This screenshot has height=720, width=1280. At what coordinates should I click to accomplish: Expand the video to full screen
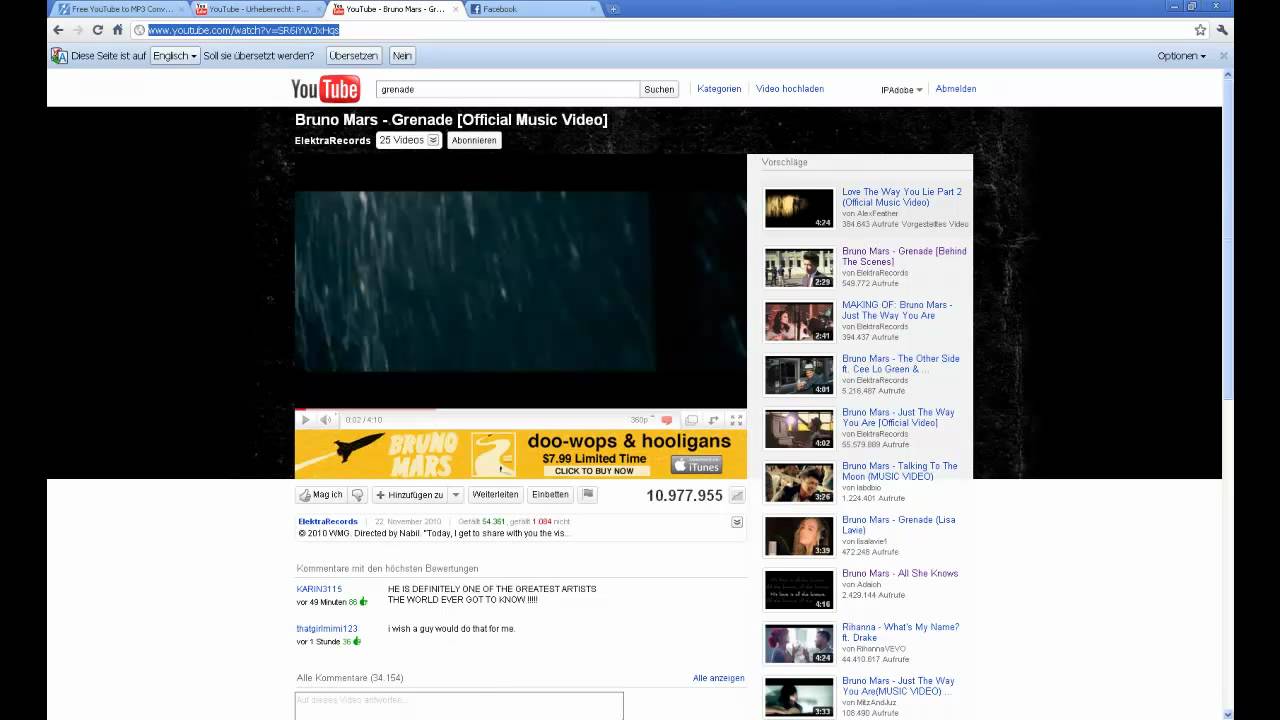point(737,420)
